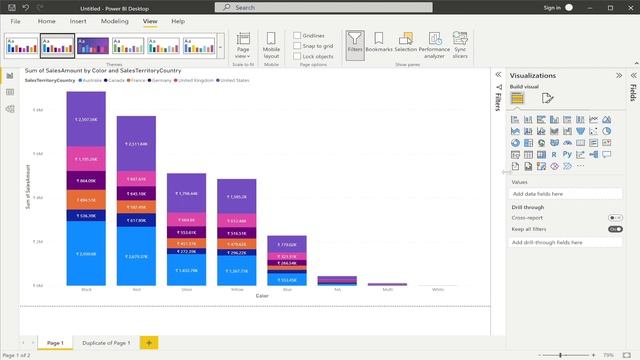Toggle the Filters pane button

(355, 45)
